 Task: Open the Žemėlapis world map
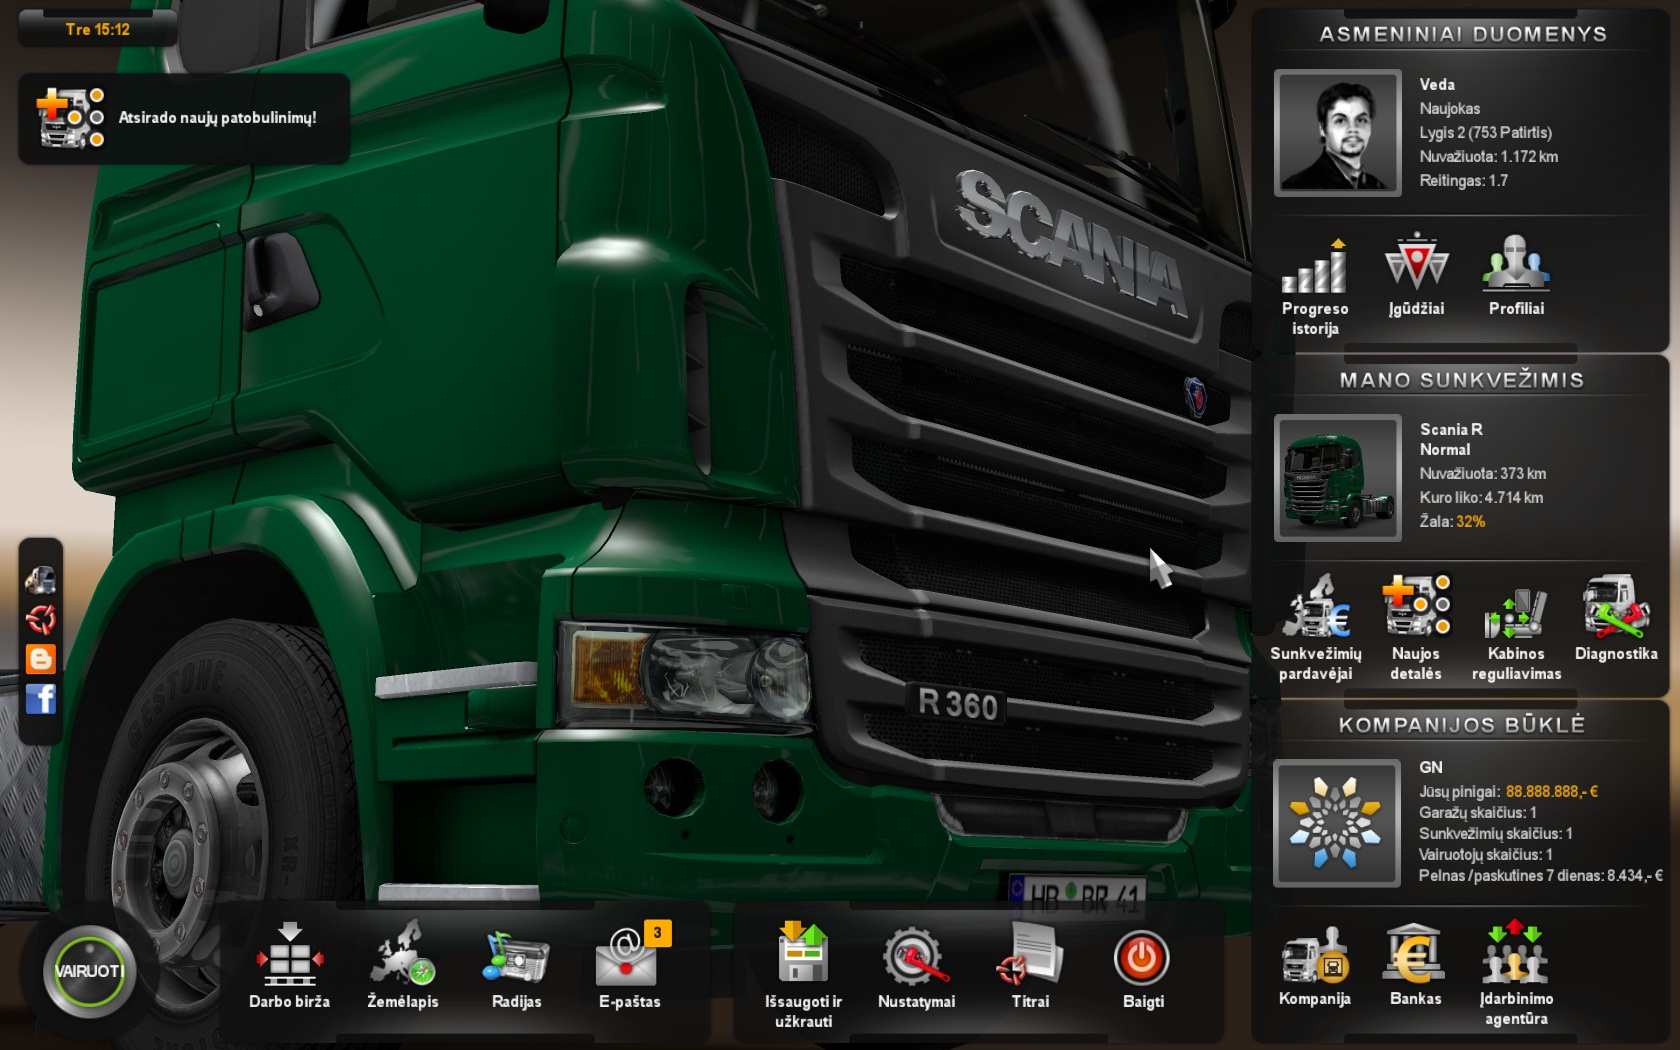[x=403, y=966]
